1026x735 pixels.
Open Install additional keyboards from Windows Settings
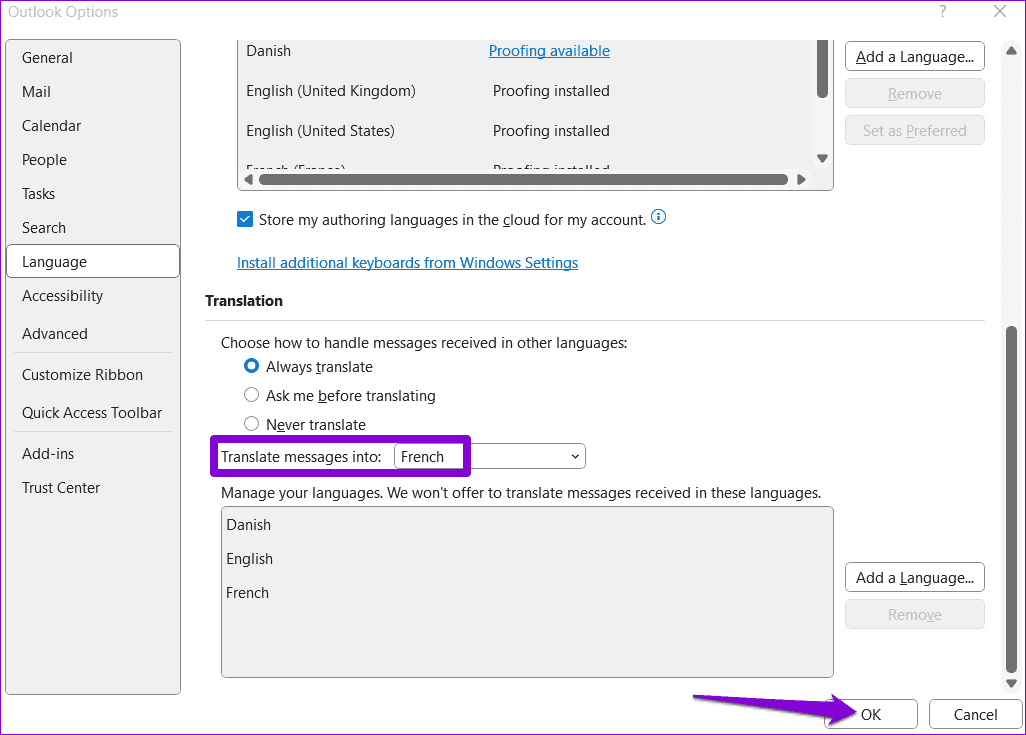(x=407, y=262)
